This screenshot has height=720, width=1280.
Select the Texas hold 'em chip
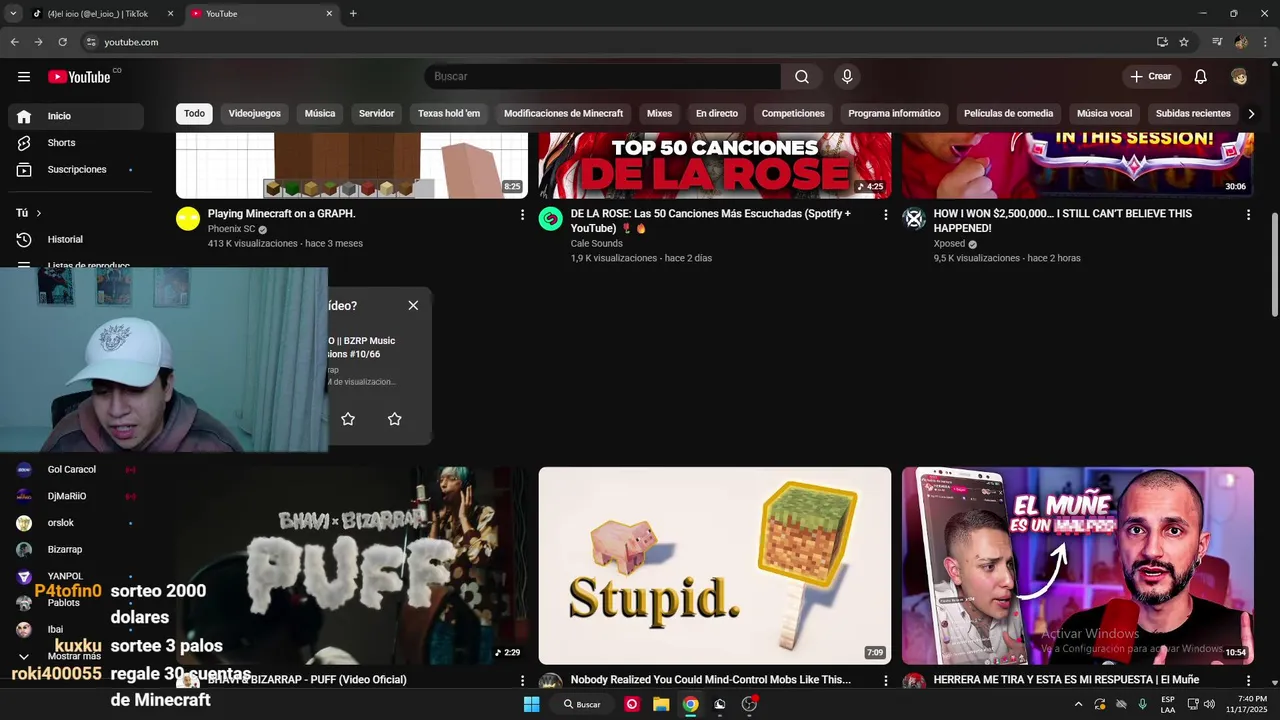click(x=449, y=114)
